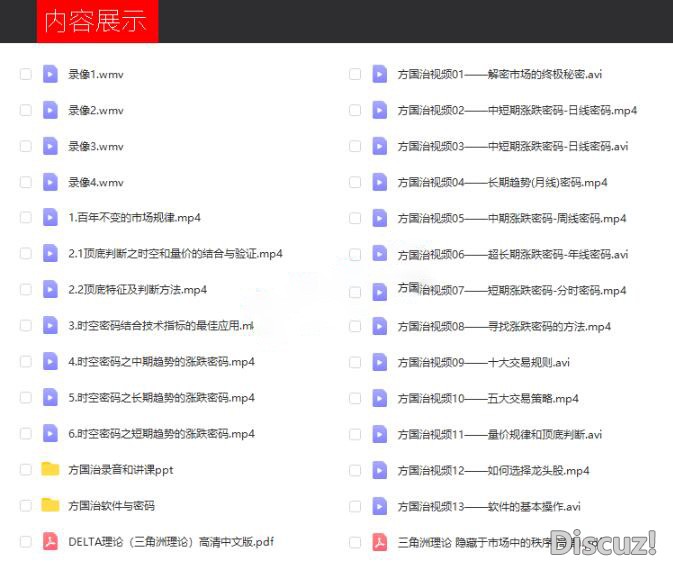
Task: Click video icon for 方国治视频01 解密市场的终极秘密.avi
Action: coord(379,74)
